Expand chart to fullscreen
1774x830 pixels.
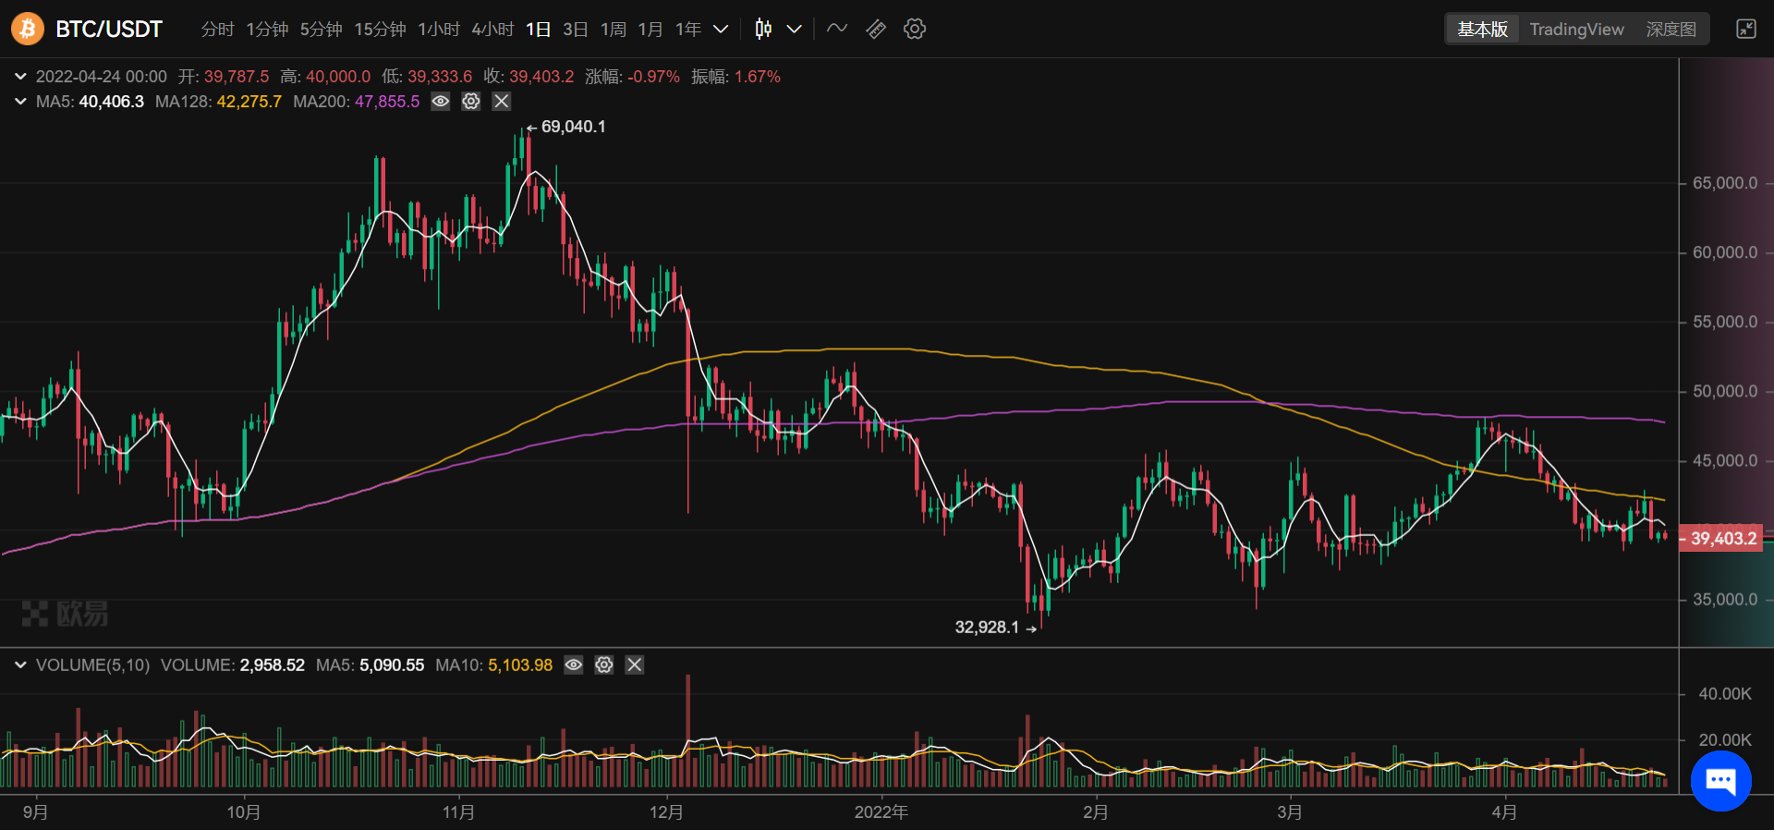pos(1746,29)
